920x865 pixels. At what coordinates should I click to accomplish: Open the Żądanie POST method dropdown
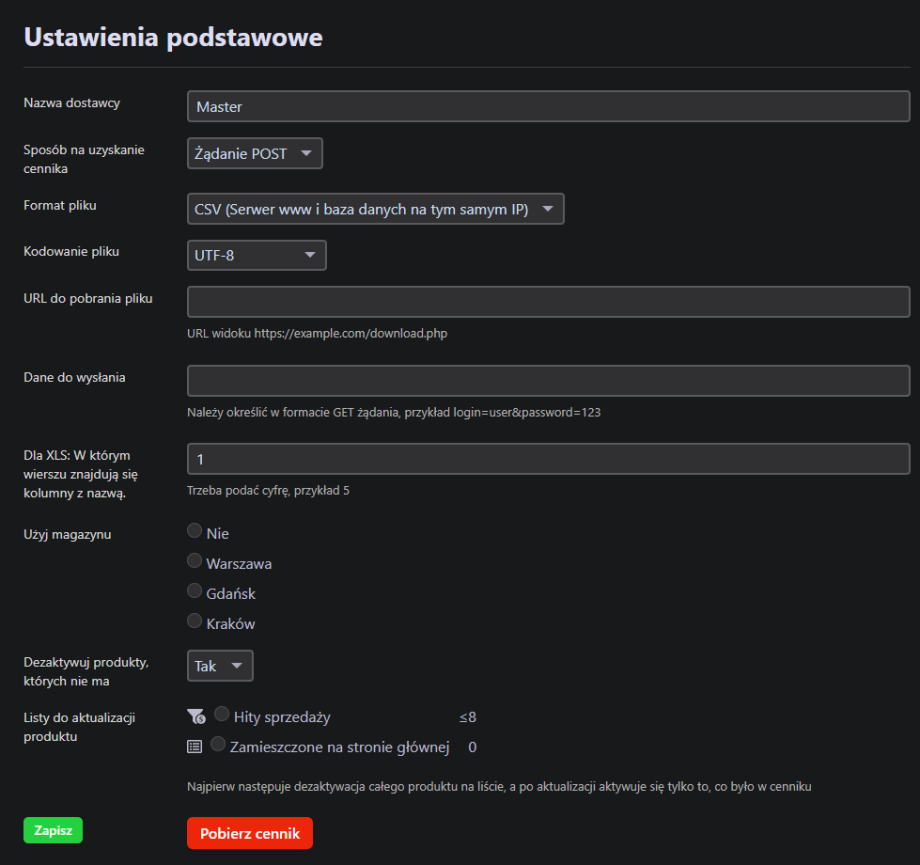tap(255, 154)
